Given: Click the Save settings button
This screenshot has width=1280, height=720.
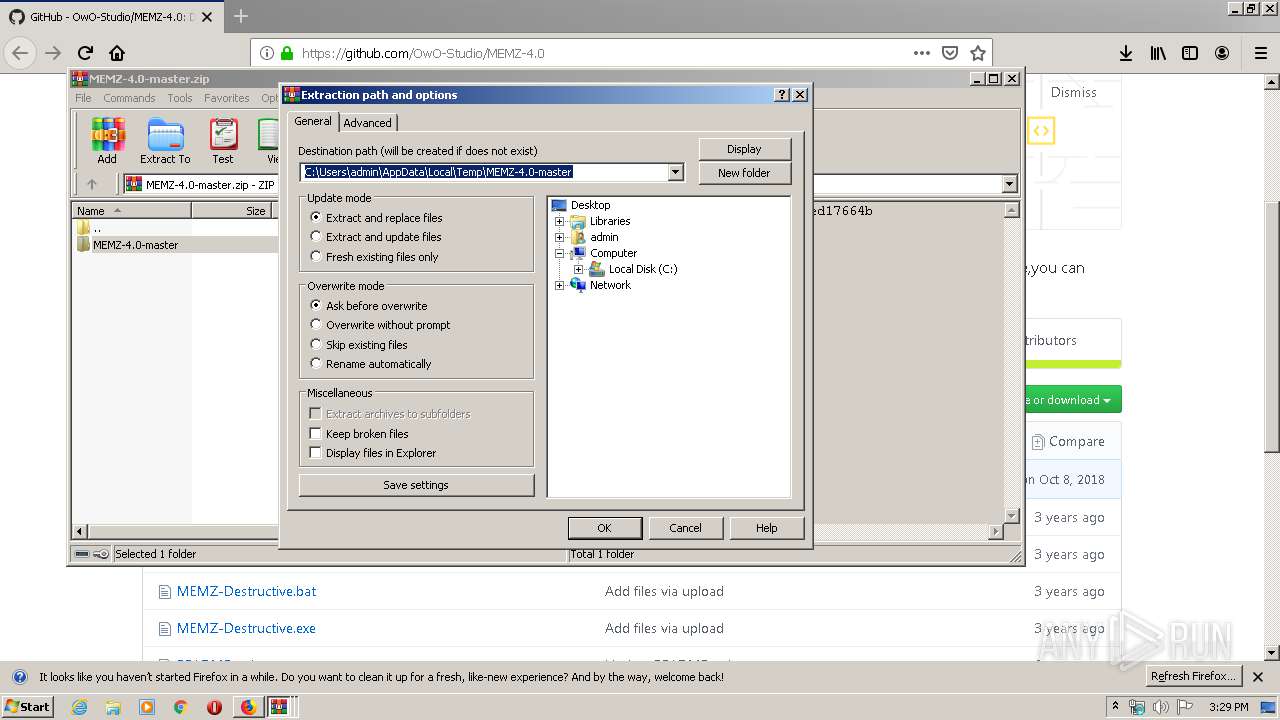Looking at the screenshot, I should [x=416, y=485].
